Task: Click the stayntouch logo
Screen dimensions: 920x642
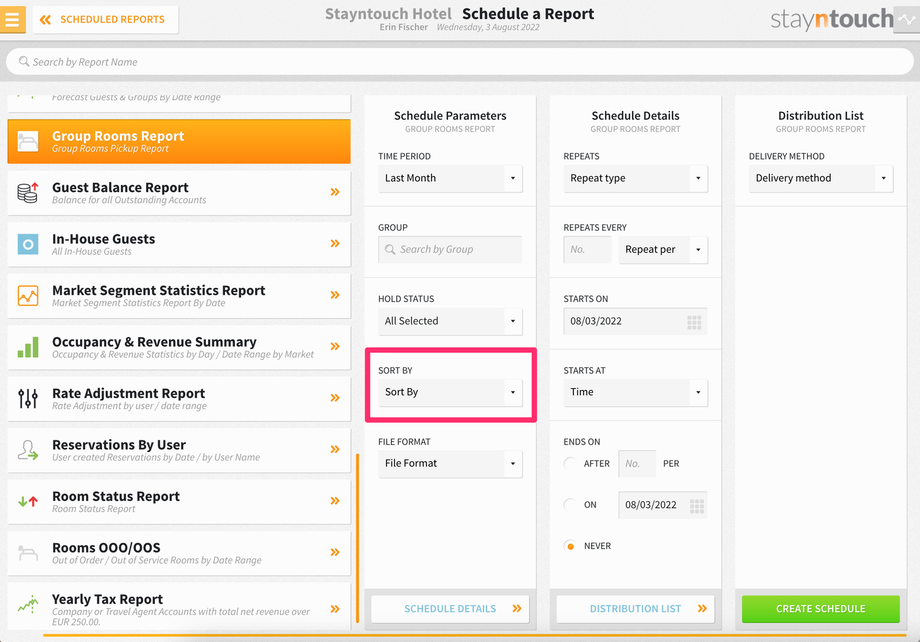Action: (832, 19)
